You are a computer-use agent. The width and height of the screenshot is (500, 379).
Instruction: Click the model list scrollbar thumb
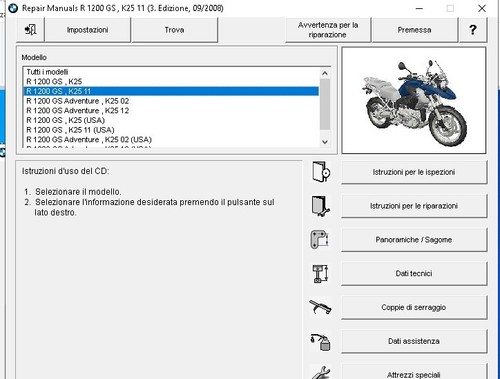click(325, 104)
